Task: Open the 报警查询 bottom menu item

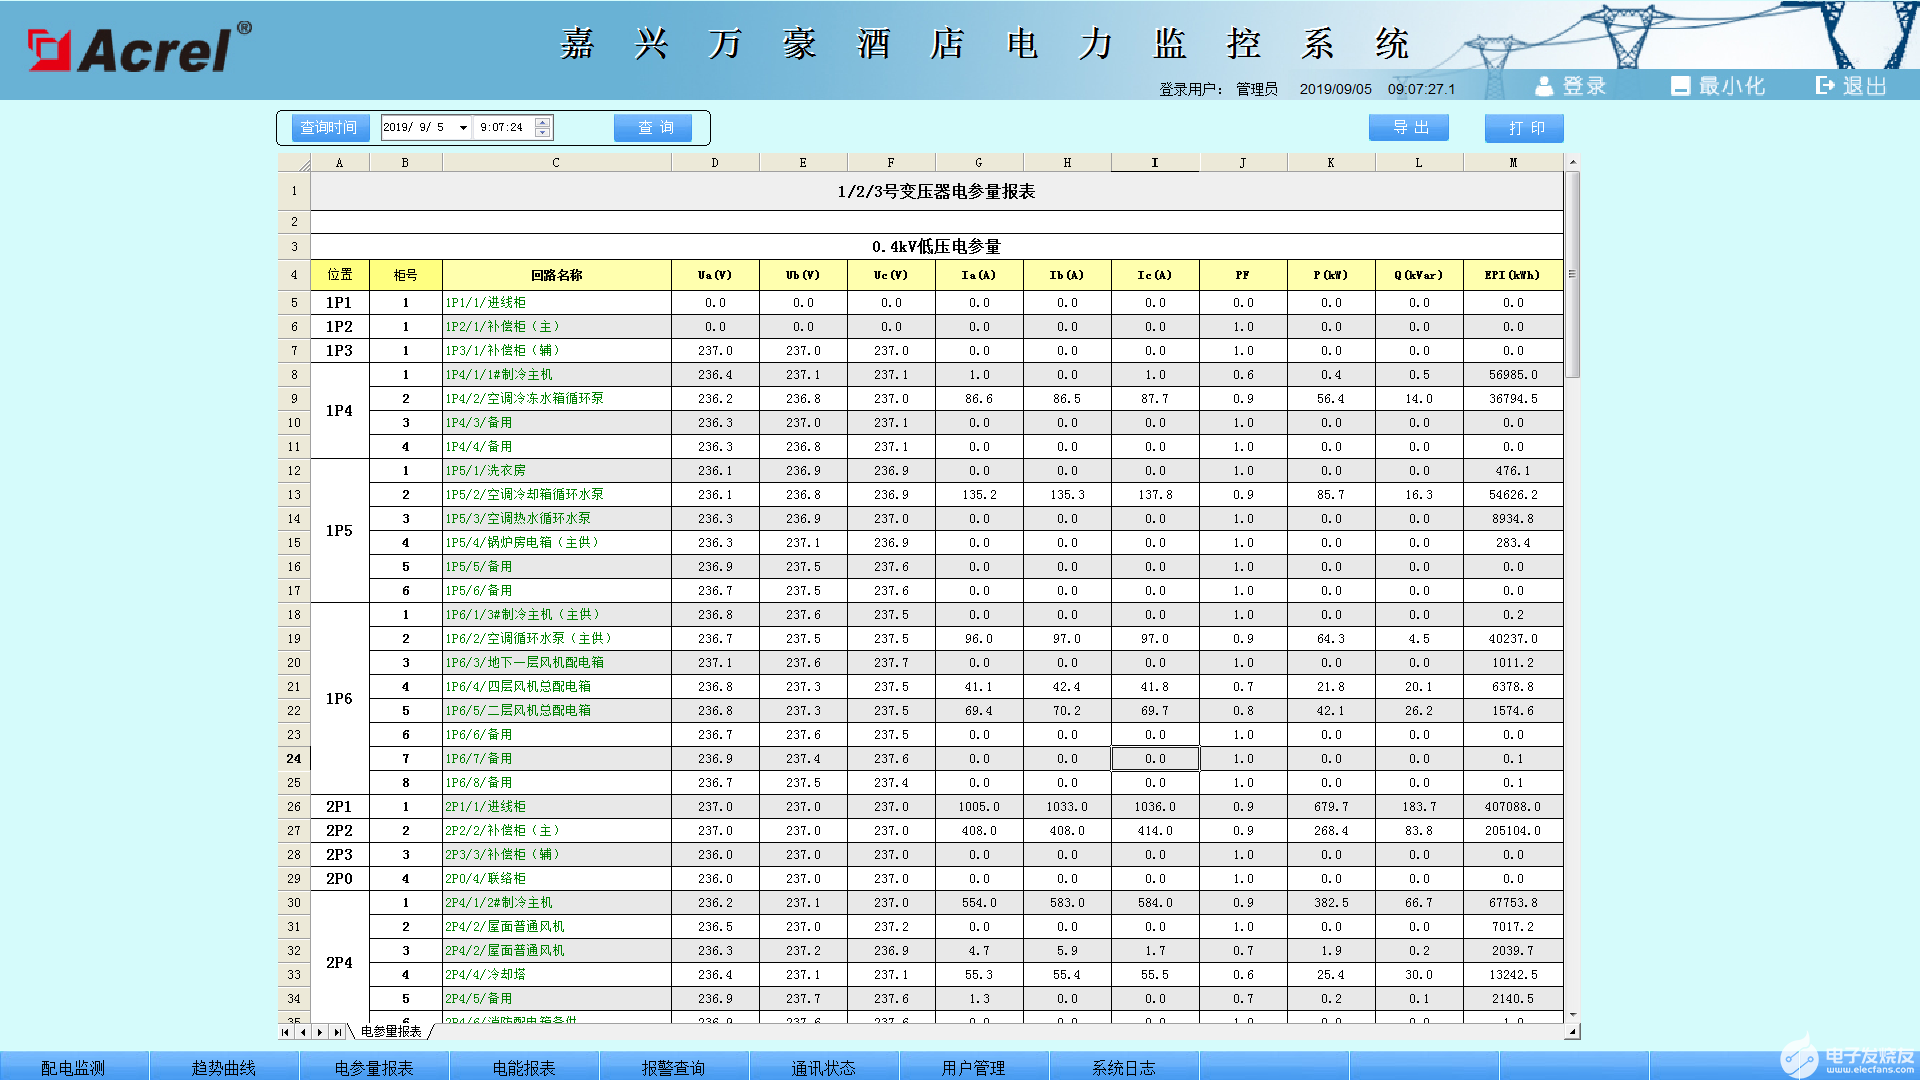Action: 673,1067
